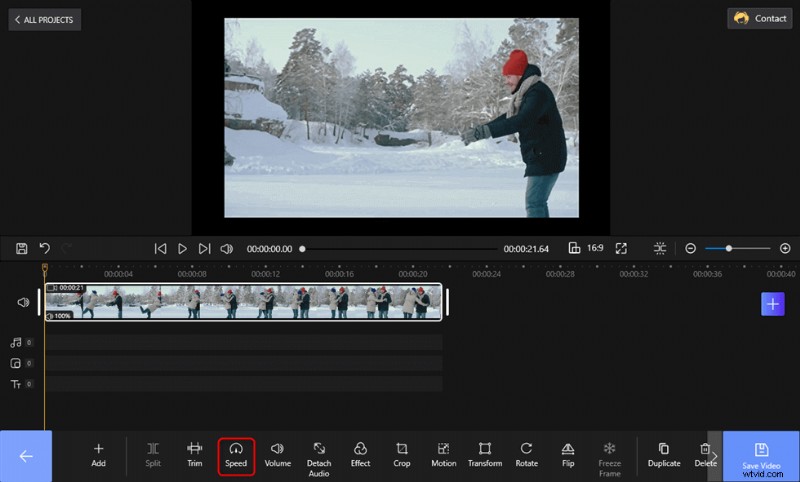Toggle video track mute speaker icon
This screenshot has width=800, height=482.
(23, 302)
